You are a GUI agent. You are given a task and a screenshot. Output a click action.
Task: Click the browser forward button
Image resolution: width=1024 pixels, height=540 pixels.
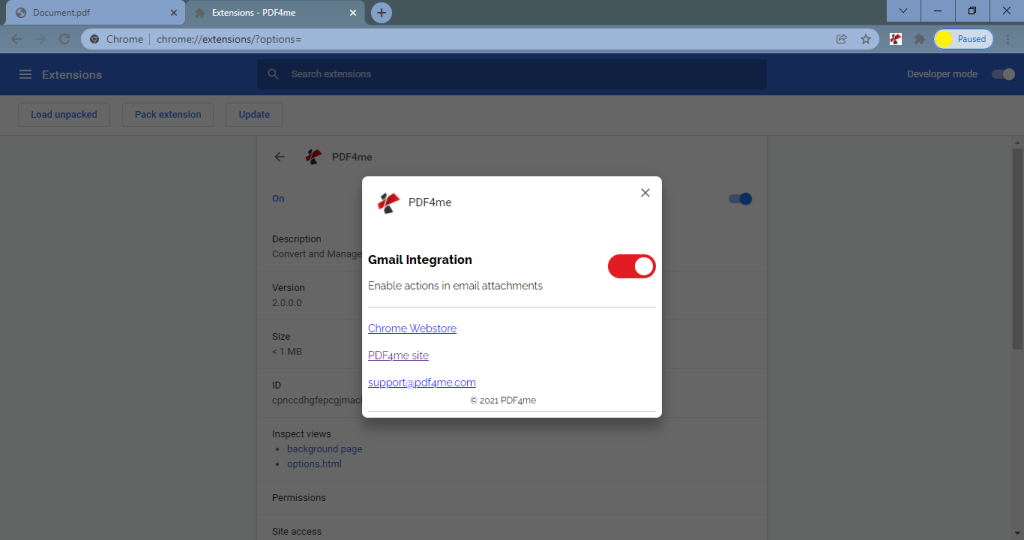point(40,39)
